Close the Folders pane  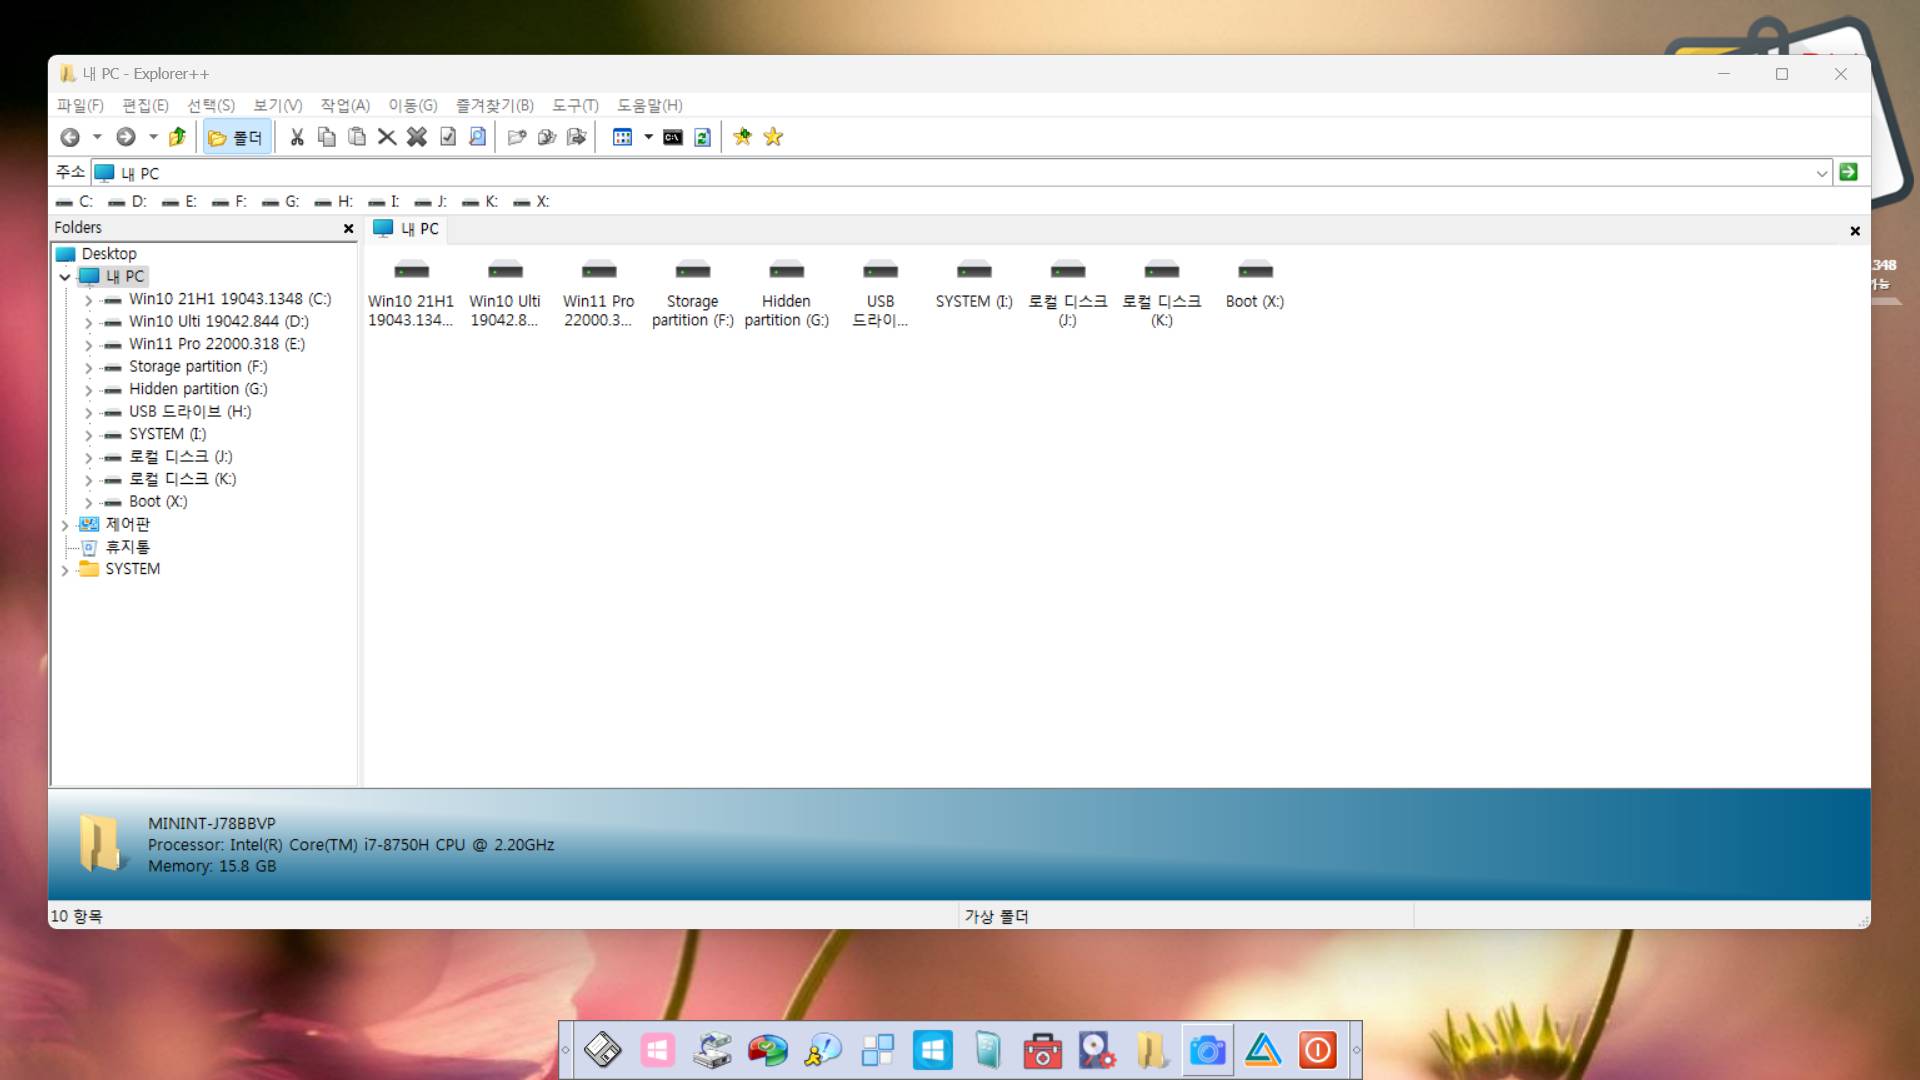pyautogui.click(x=348, y=229)
